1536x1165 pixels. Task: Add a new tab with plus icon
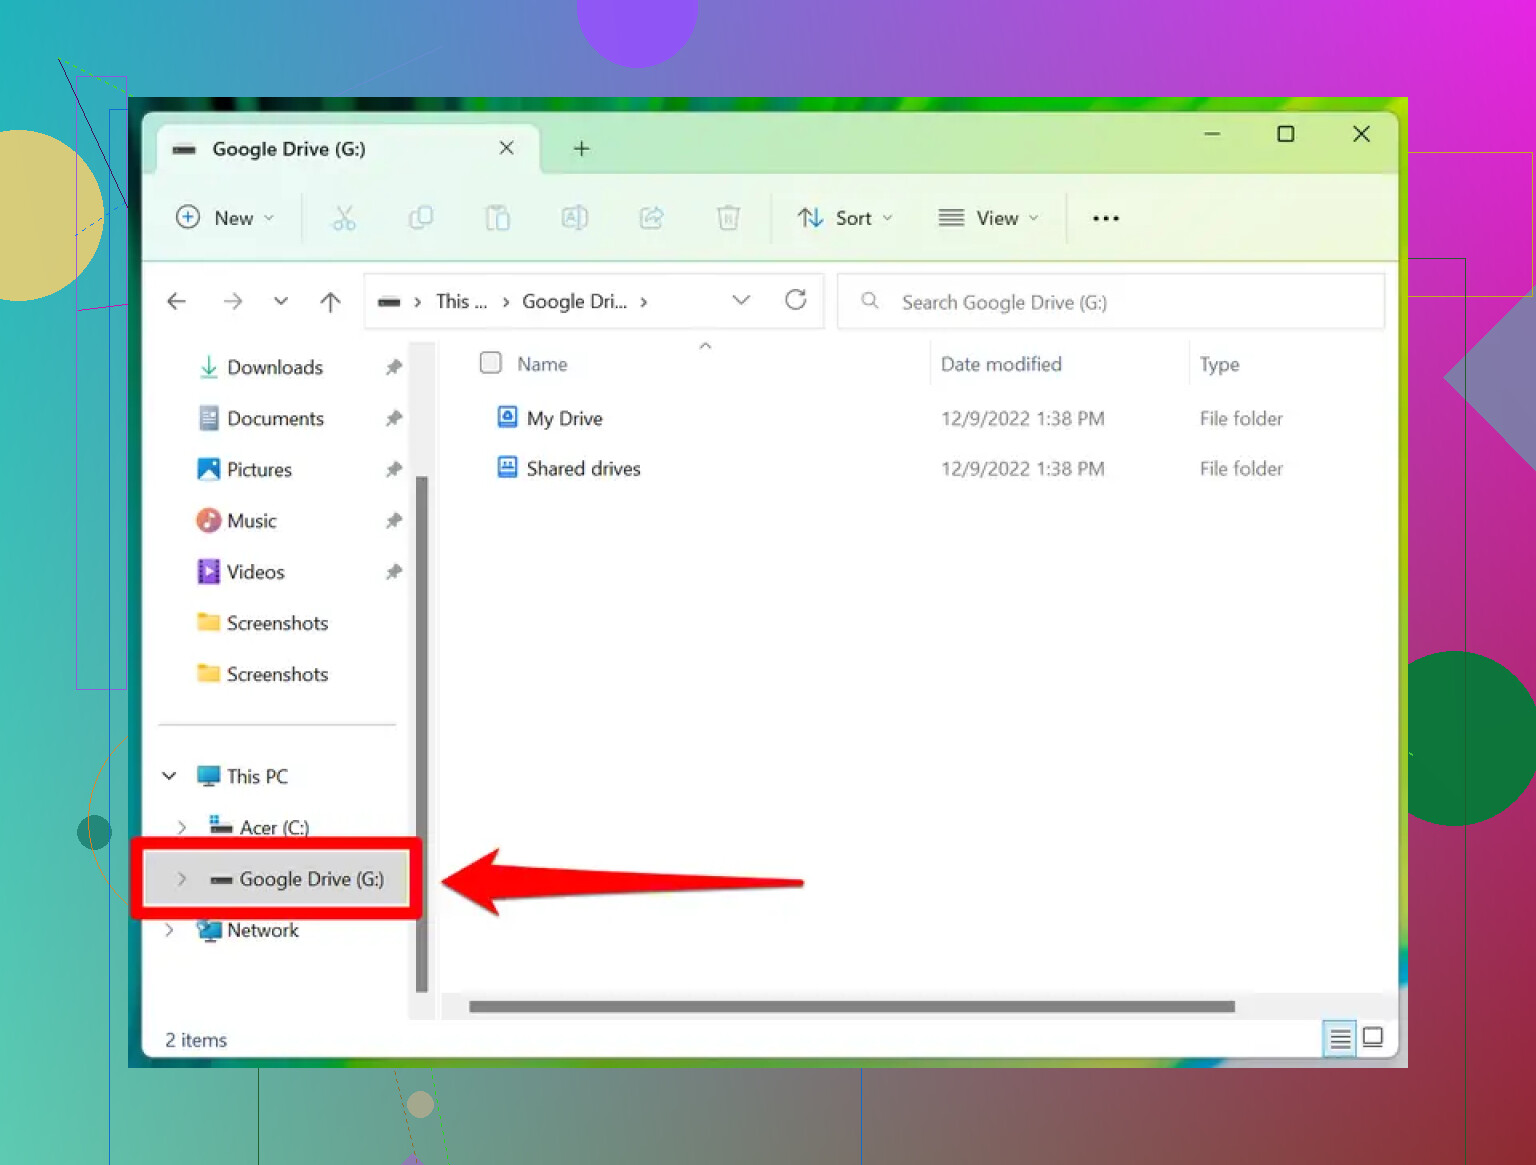(581, 149)
